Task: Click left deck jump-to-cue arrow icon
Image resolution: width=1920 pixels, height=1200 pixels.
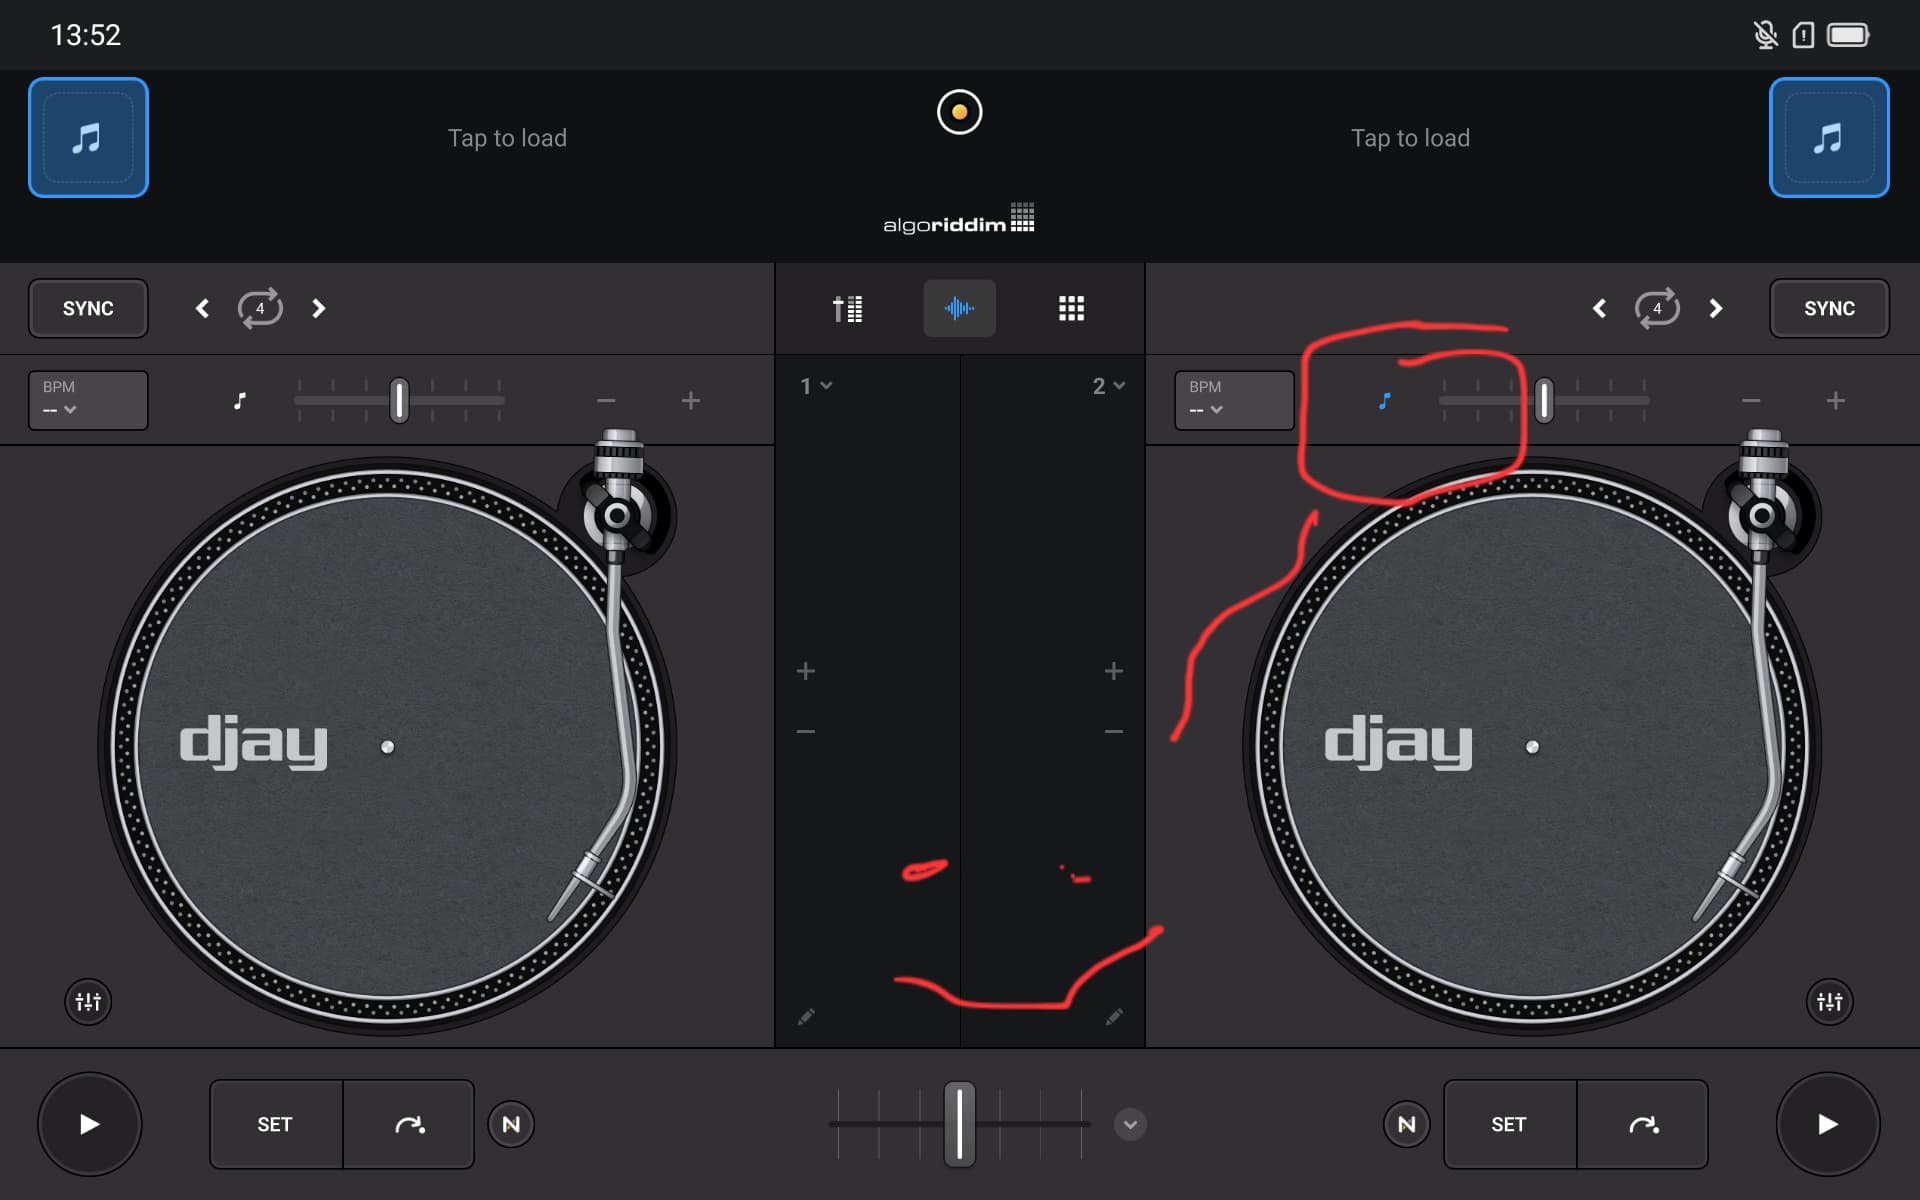Action: [409, 1124]
